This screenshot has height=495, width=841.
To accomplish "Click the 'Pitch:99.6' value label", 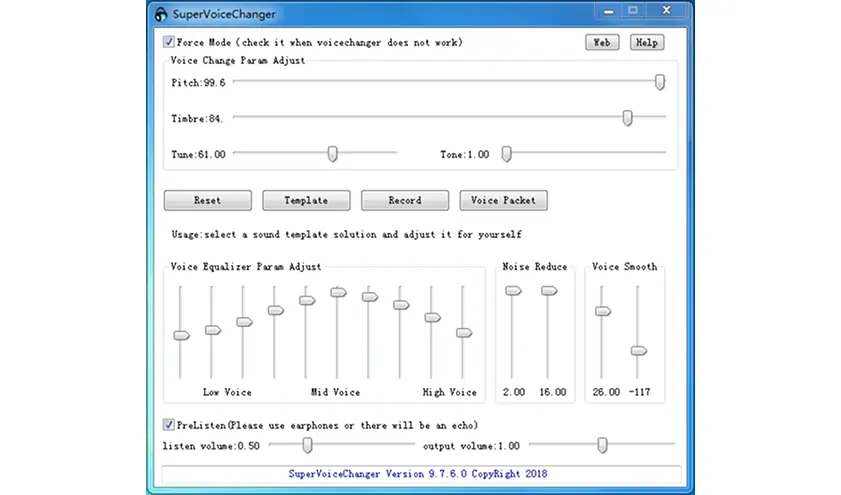I will [x=198, y=83].
